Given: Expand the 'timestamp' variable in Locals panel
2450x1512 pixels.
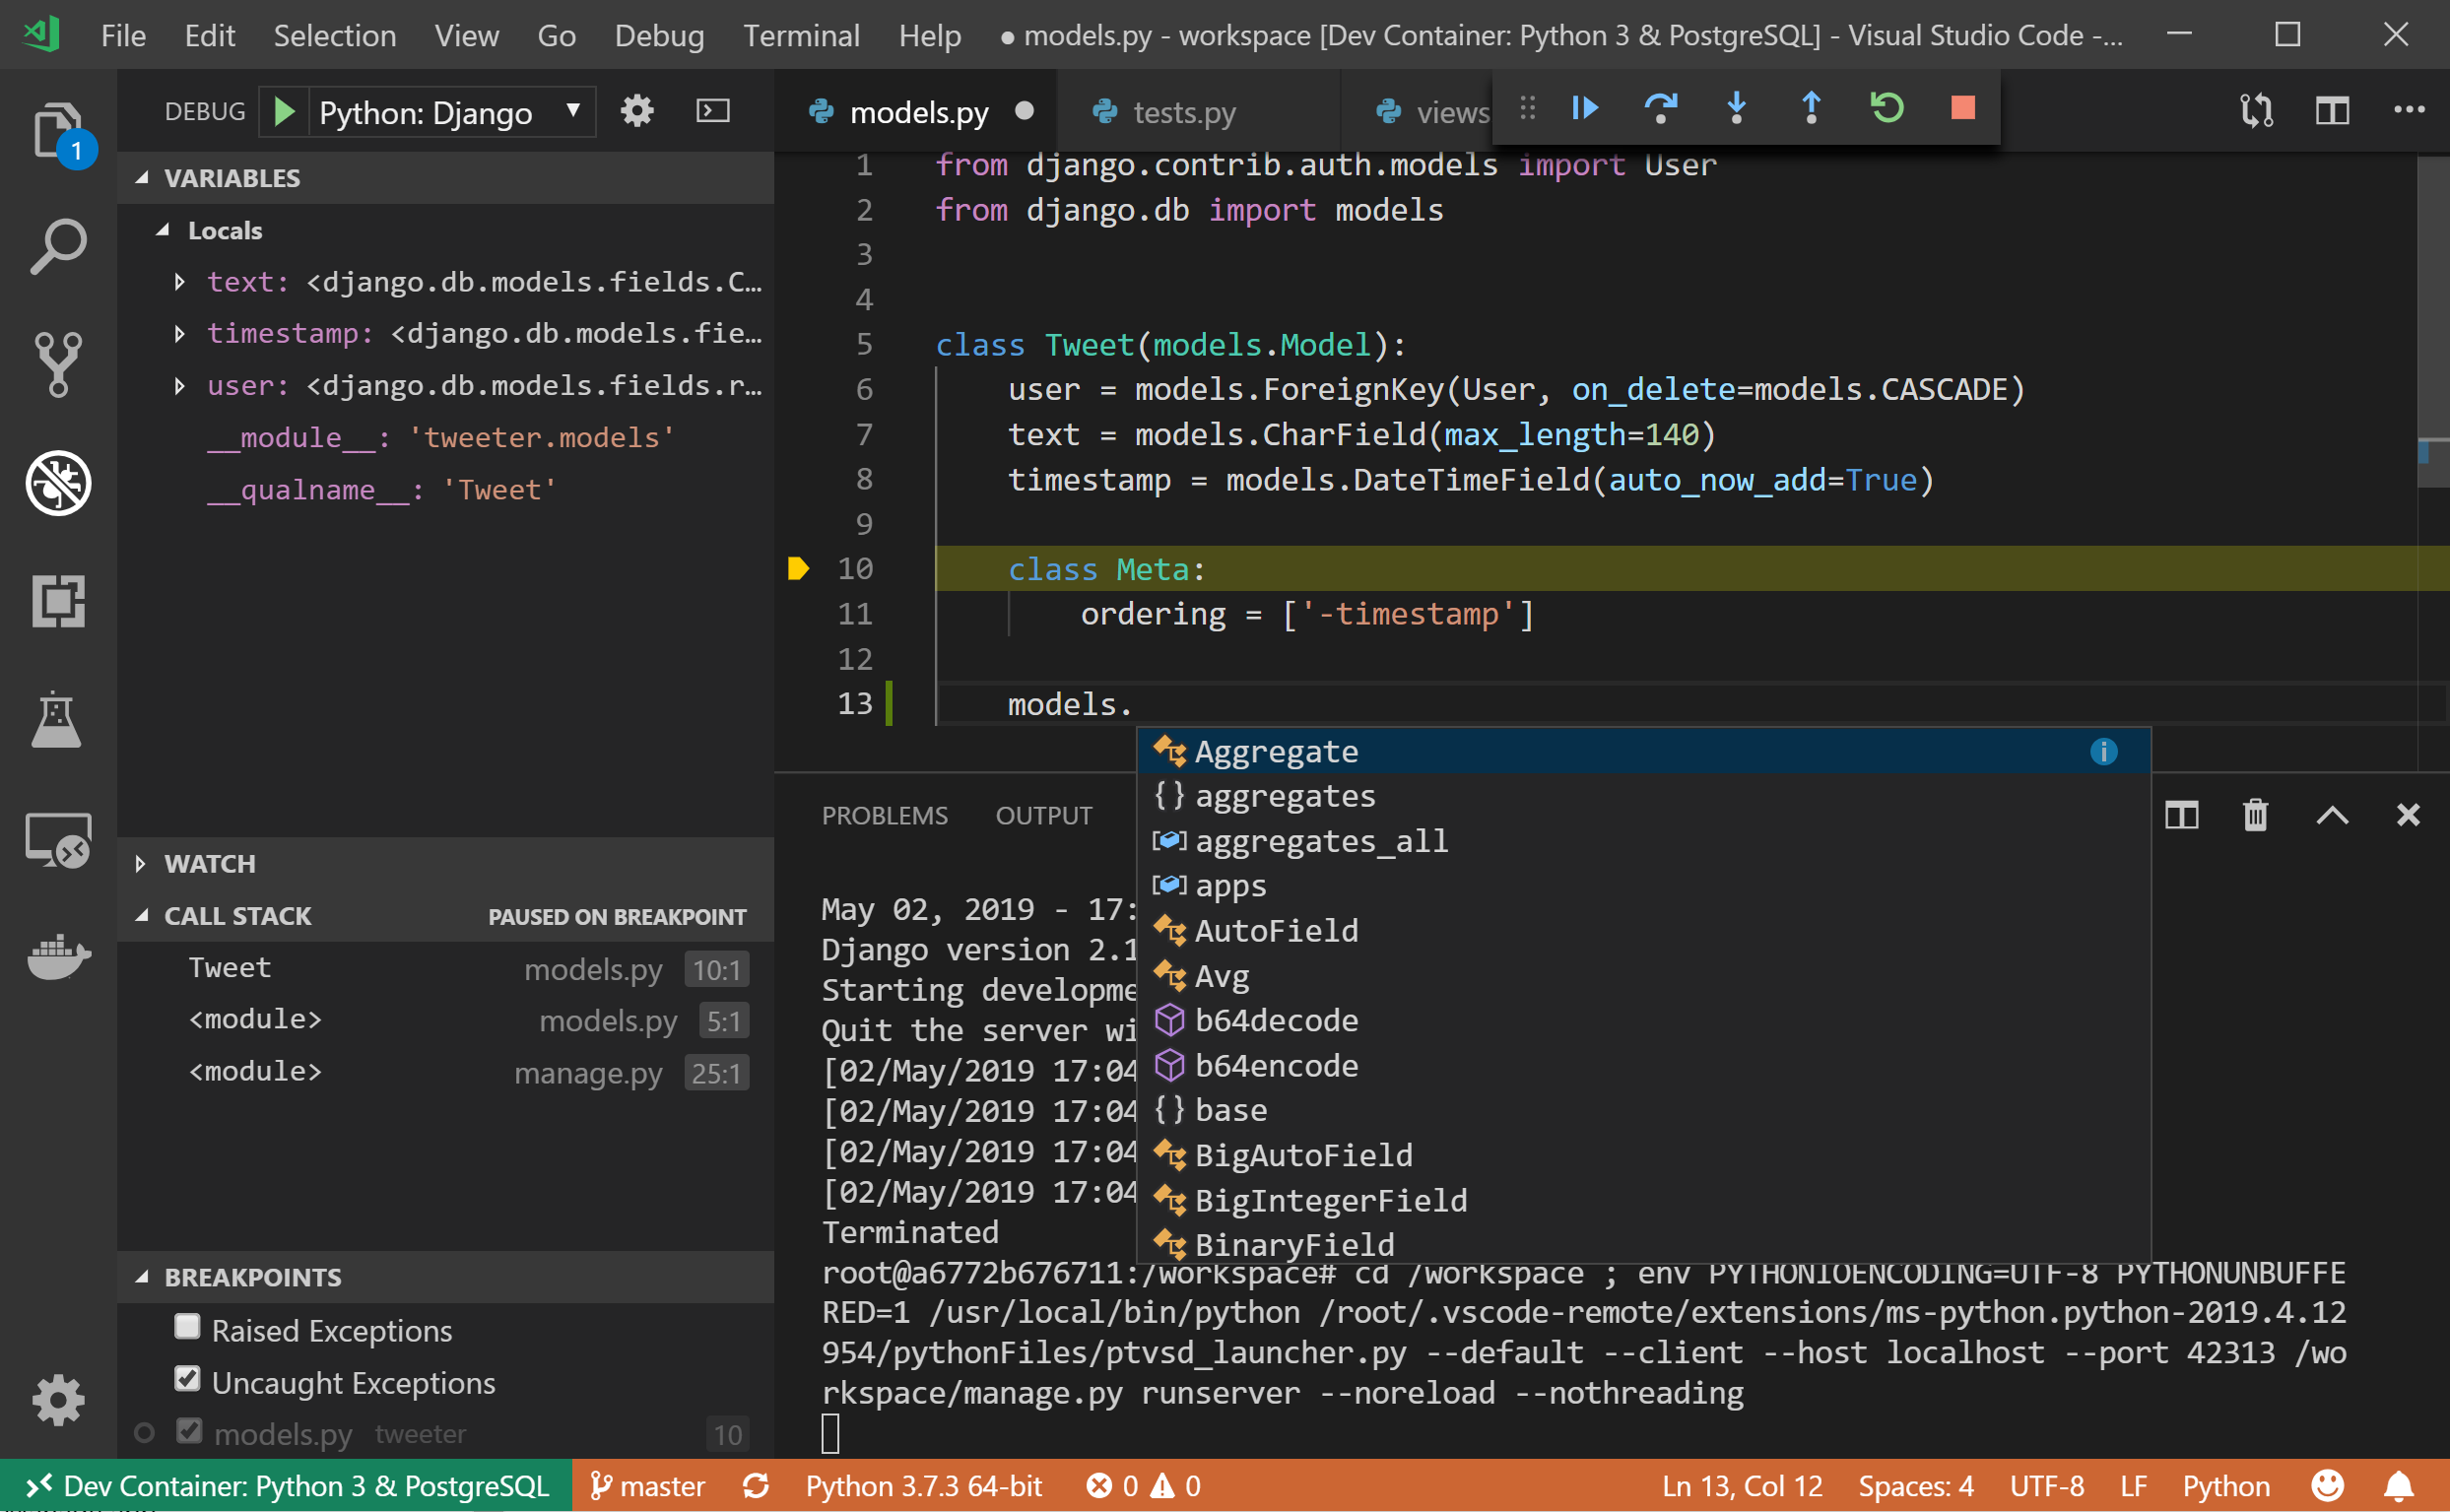Looking at the screenshot, I should pyautogui.click(x=180, y=334).
